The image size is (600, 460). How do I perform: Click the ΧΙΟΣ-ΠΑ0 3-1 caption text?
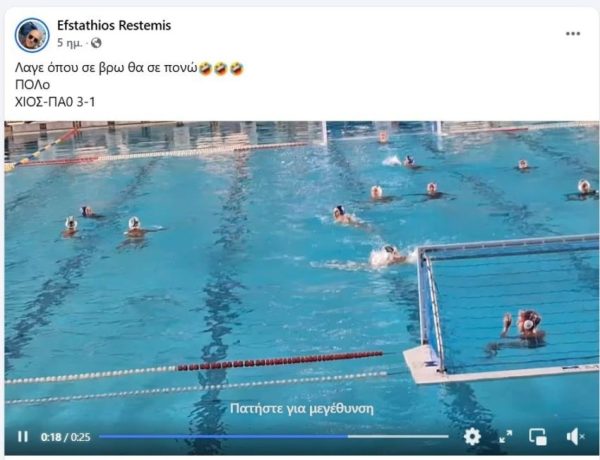point(55,102)
